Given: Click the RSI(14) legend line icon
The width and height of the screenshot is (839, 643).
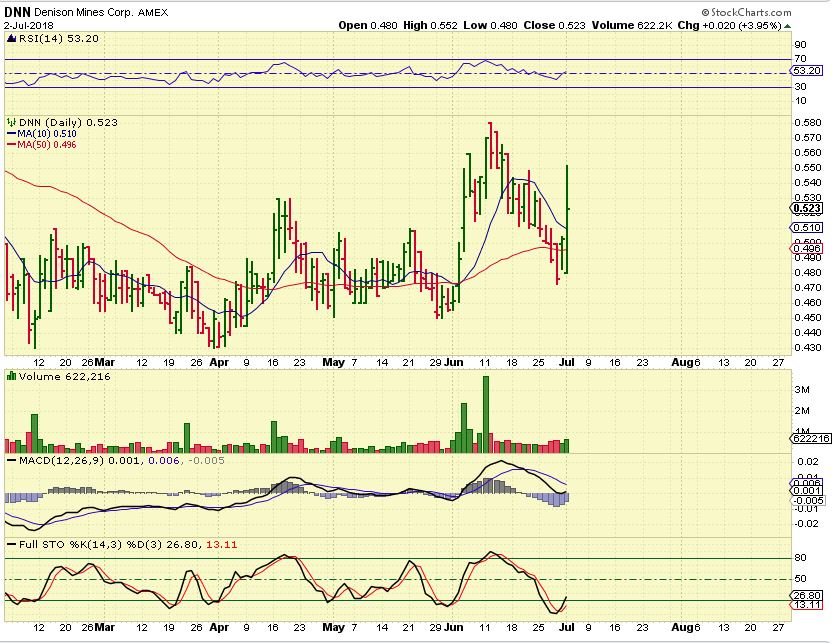Looking at the screenshot, I should [x=12, y=38].
